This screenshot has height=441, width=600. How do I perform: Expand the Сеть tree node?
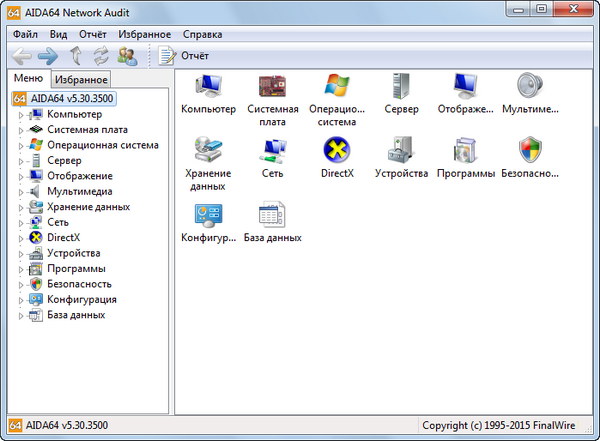click(19, 222)
